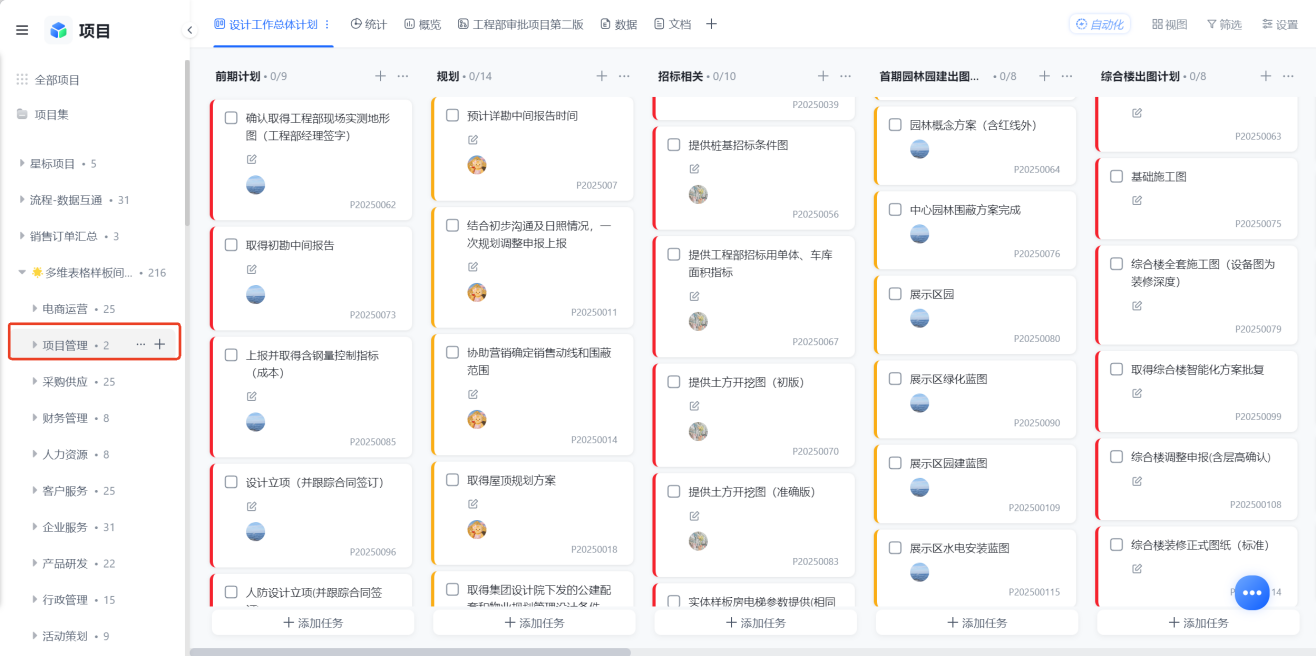
Task: Click plus icon in 首期园林建出图 column header
Action: 1044,76
